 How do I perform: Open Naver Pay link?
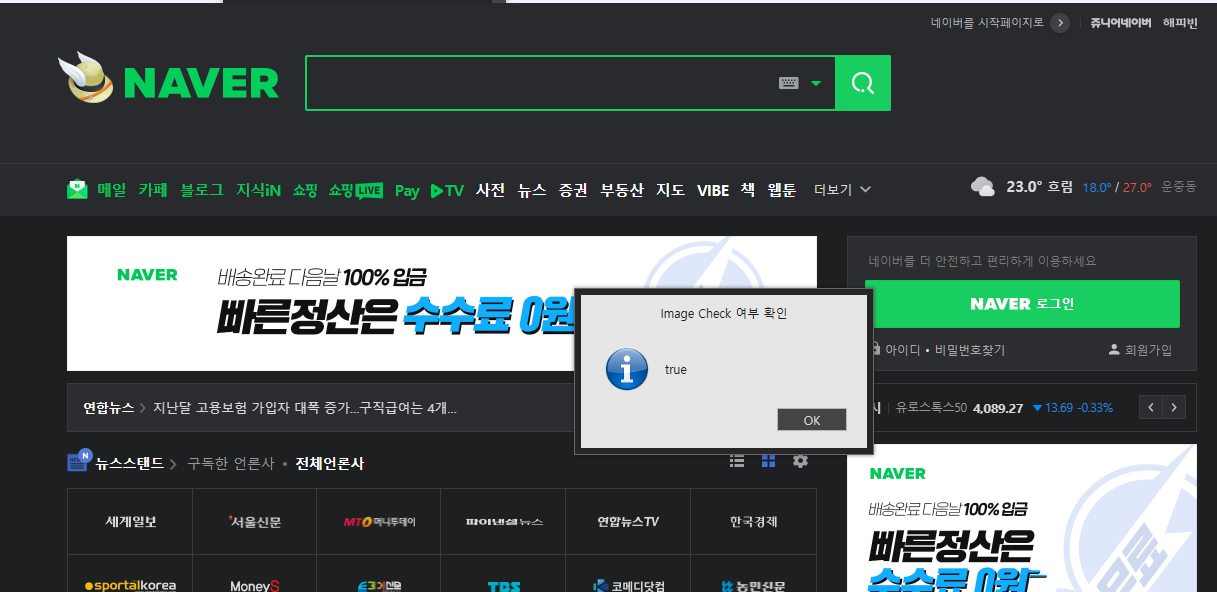pyautogui.click(x=407, y=190)
